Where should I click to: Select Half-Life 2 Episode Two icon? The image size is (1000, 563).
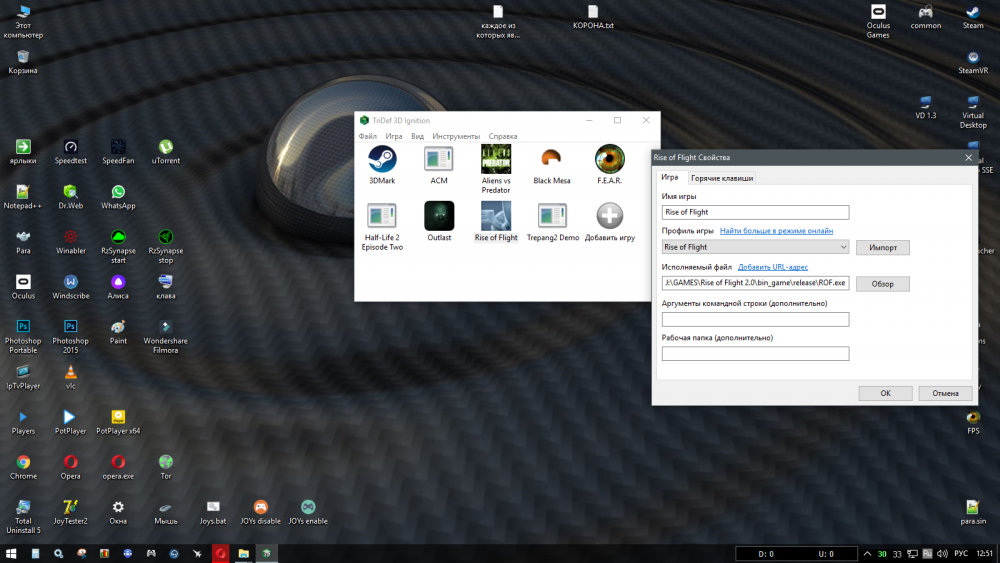point(382,216)
